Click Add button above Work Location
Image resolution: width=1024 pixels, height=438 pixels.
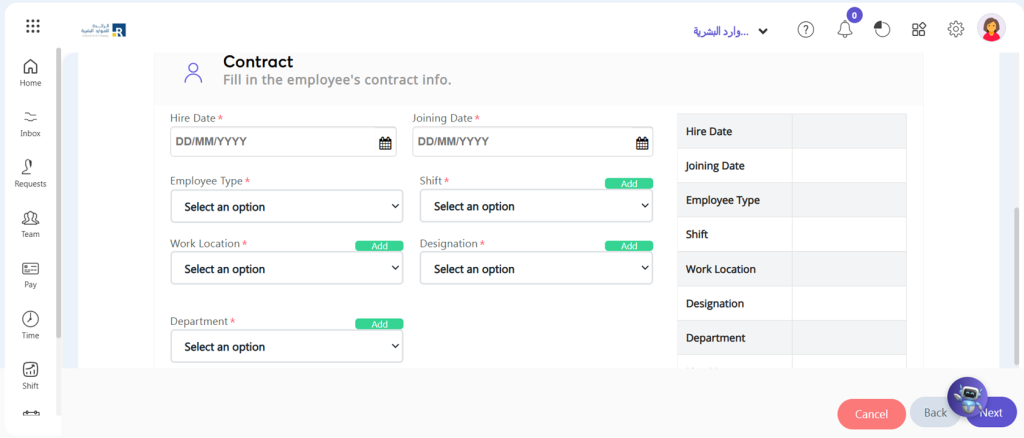point(379,246)
